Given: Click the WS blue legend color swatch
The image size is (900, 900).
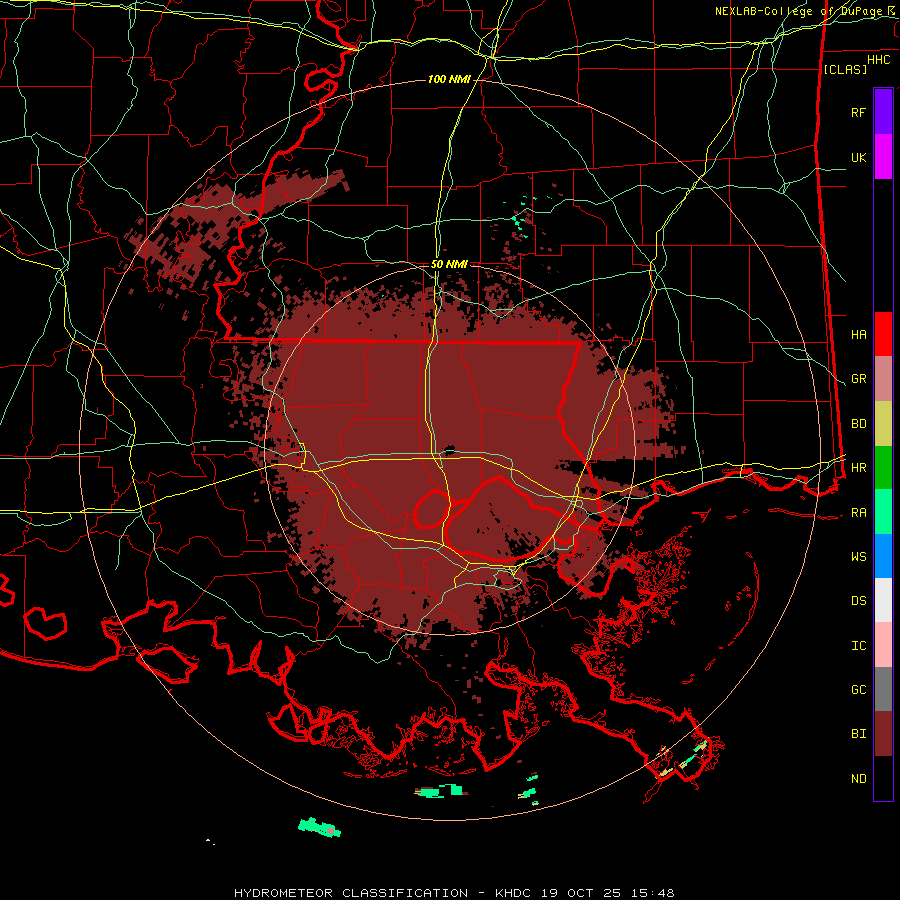Looking at the screenshot, I should [883, 556].
